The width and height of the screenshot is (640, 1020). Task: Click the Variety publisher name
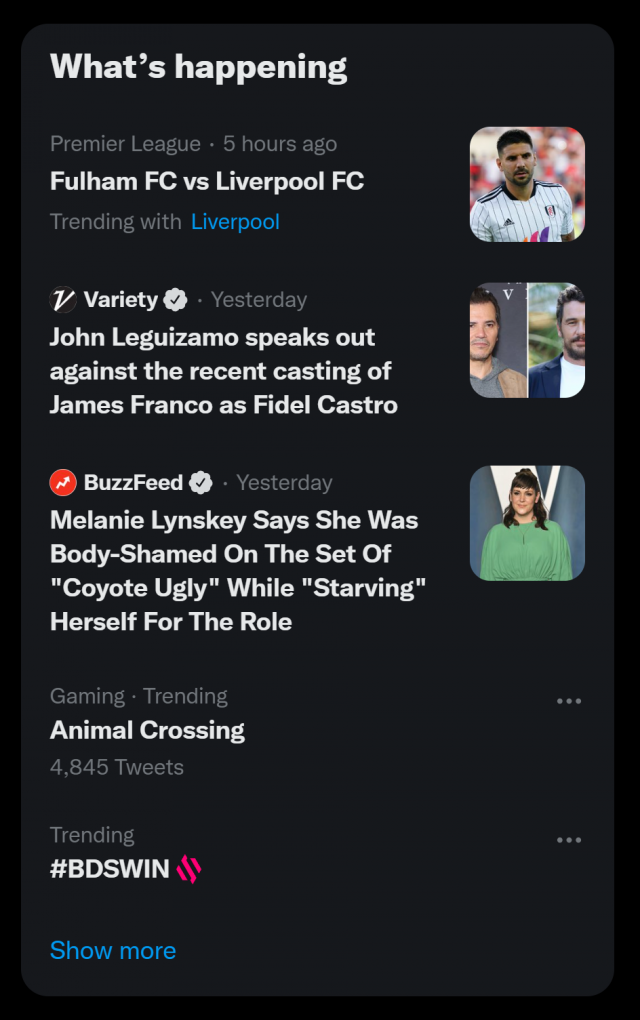pos(120,300)
